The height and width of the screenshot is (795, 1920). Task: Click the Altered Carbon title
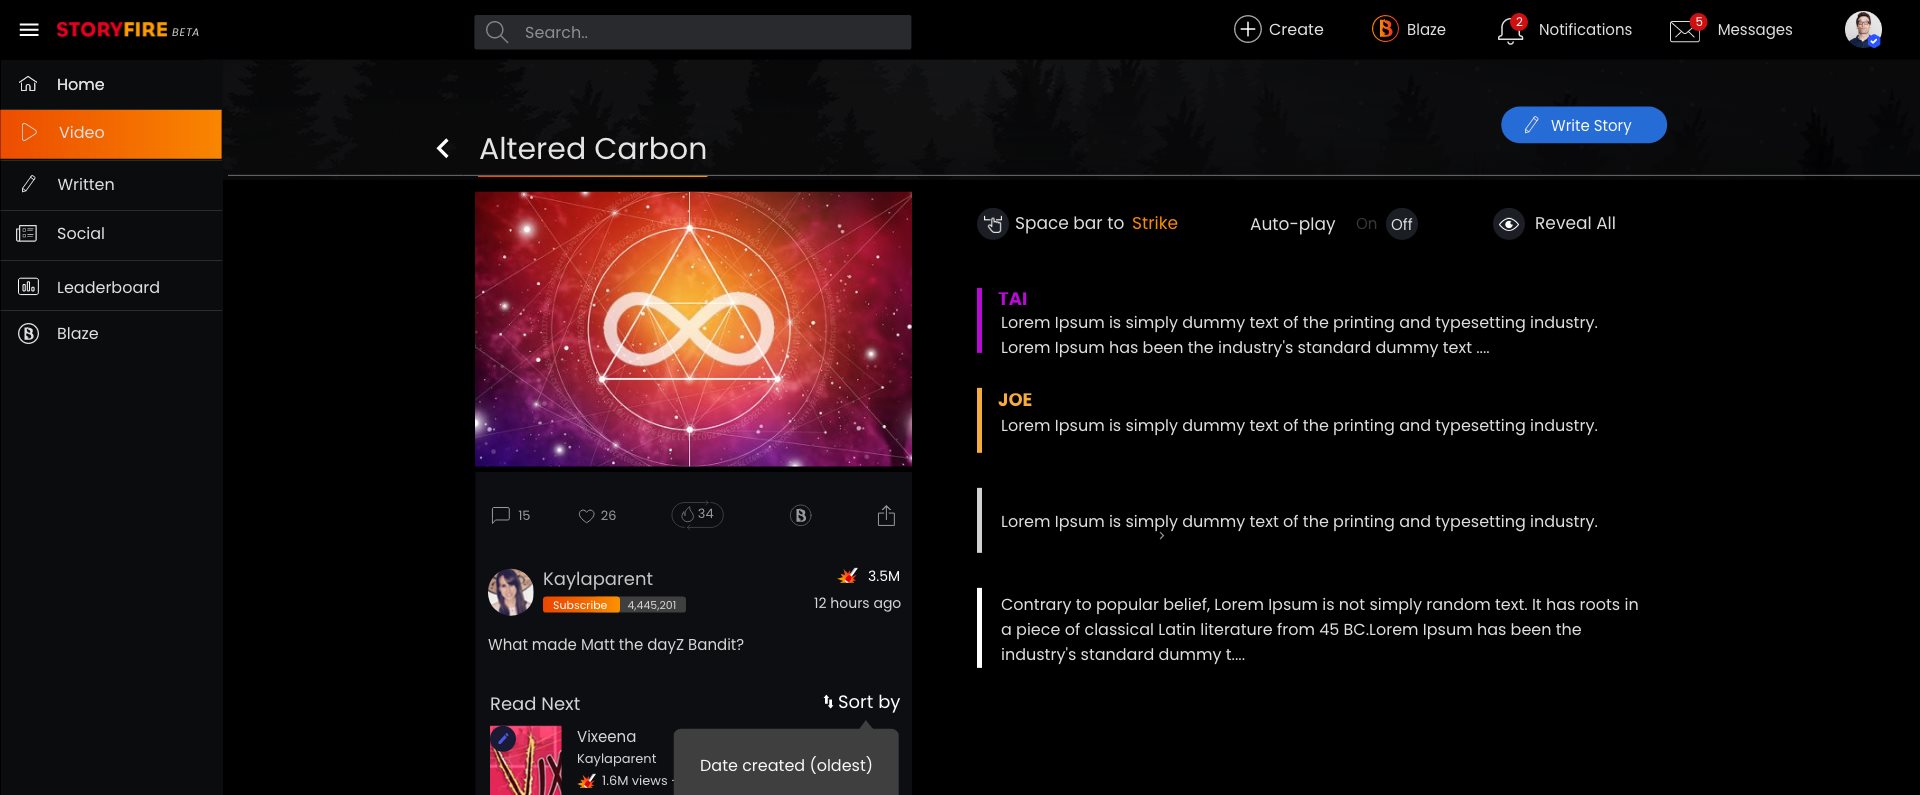pos(592,149)
